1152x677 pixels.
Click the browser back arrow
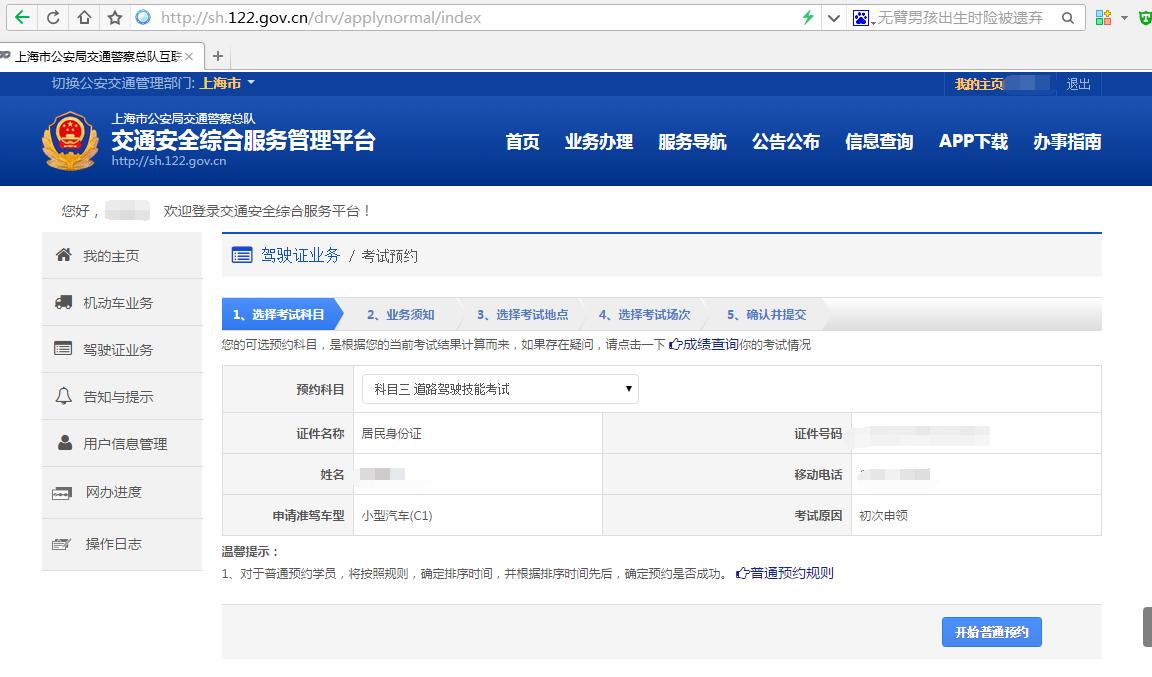(x=23, y=17)
